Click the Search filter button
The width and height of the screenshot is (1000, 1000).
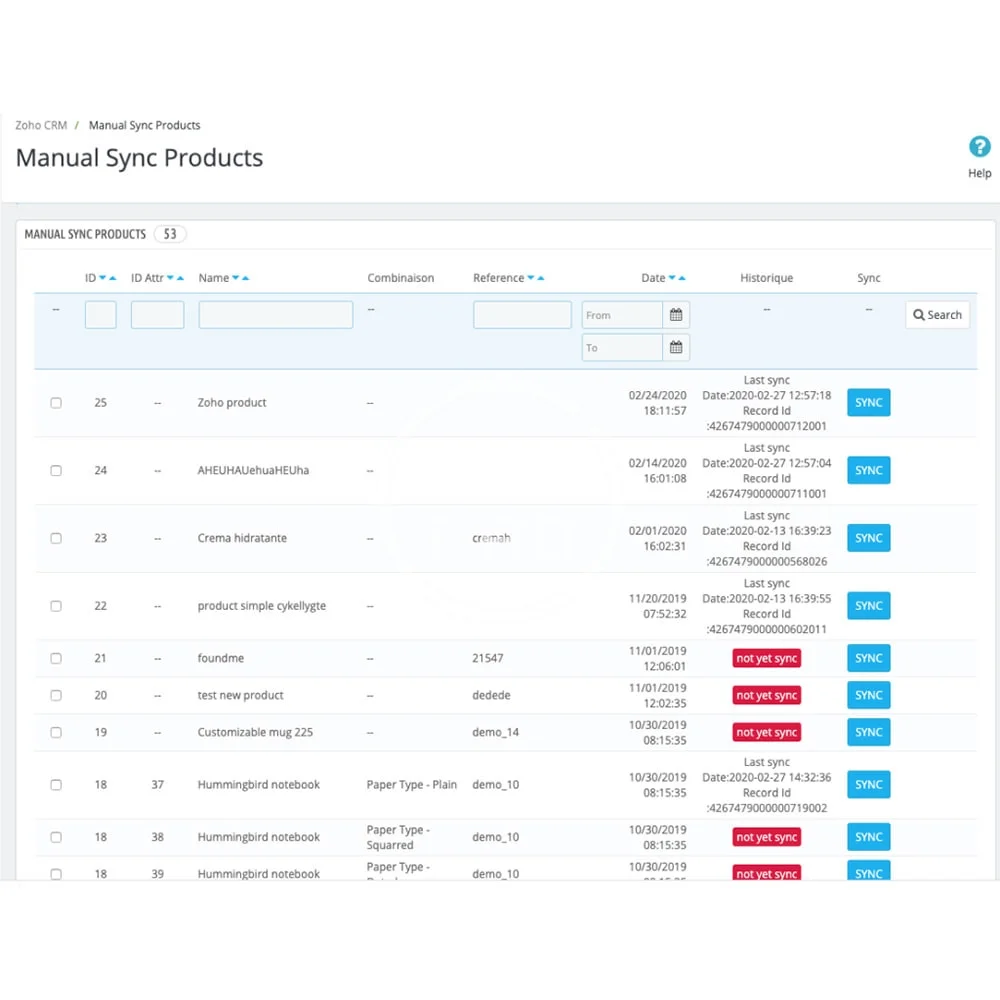[x=937, y=315]
